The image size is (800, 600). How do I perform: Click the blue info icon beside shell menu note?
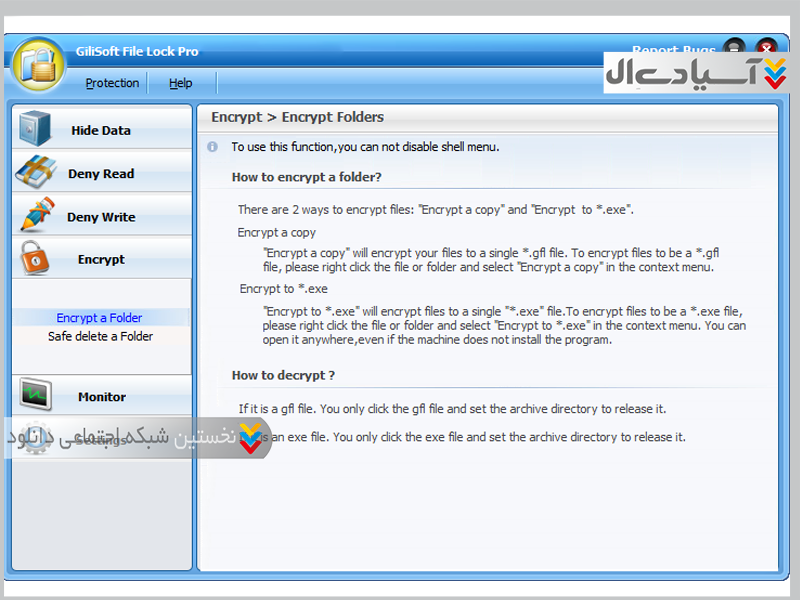tap(212, 147)
